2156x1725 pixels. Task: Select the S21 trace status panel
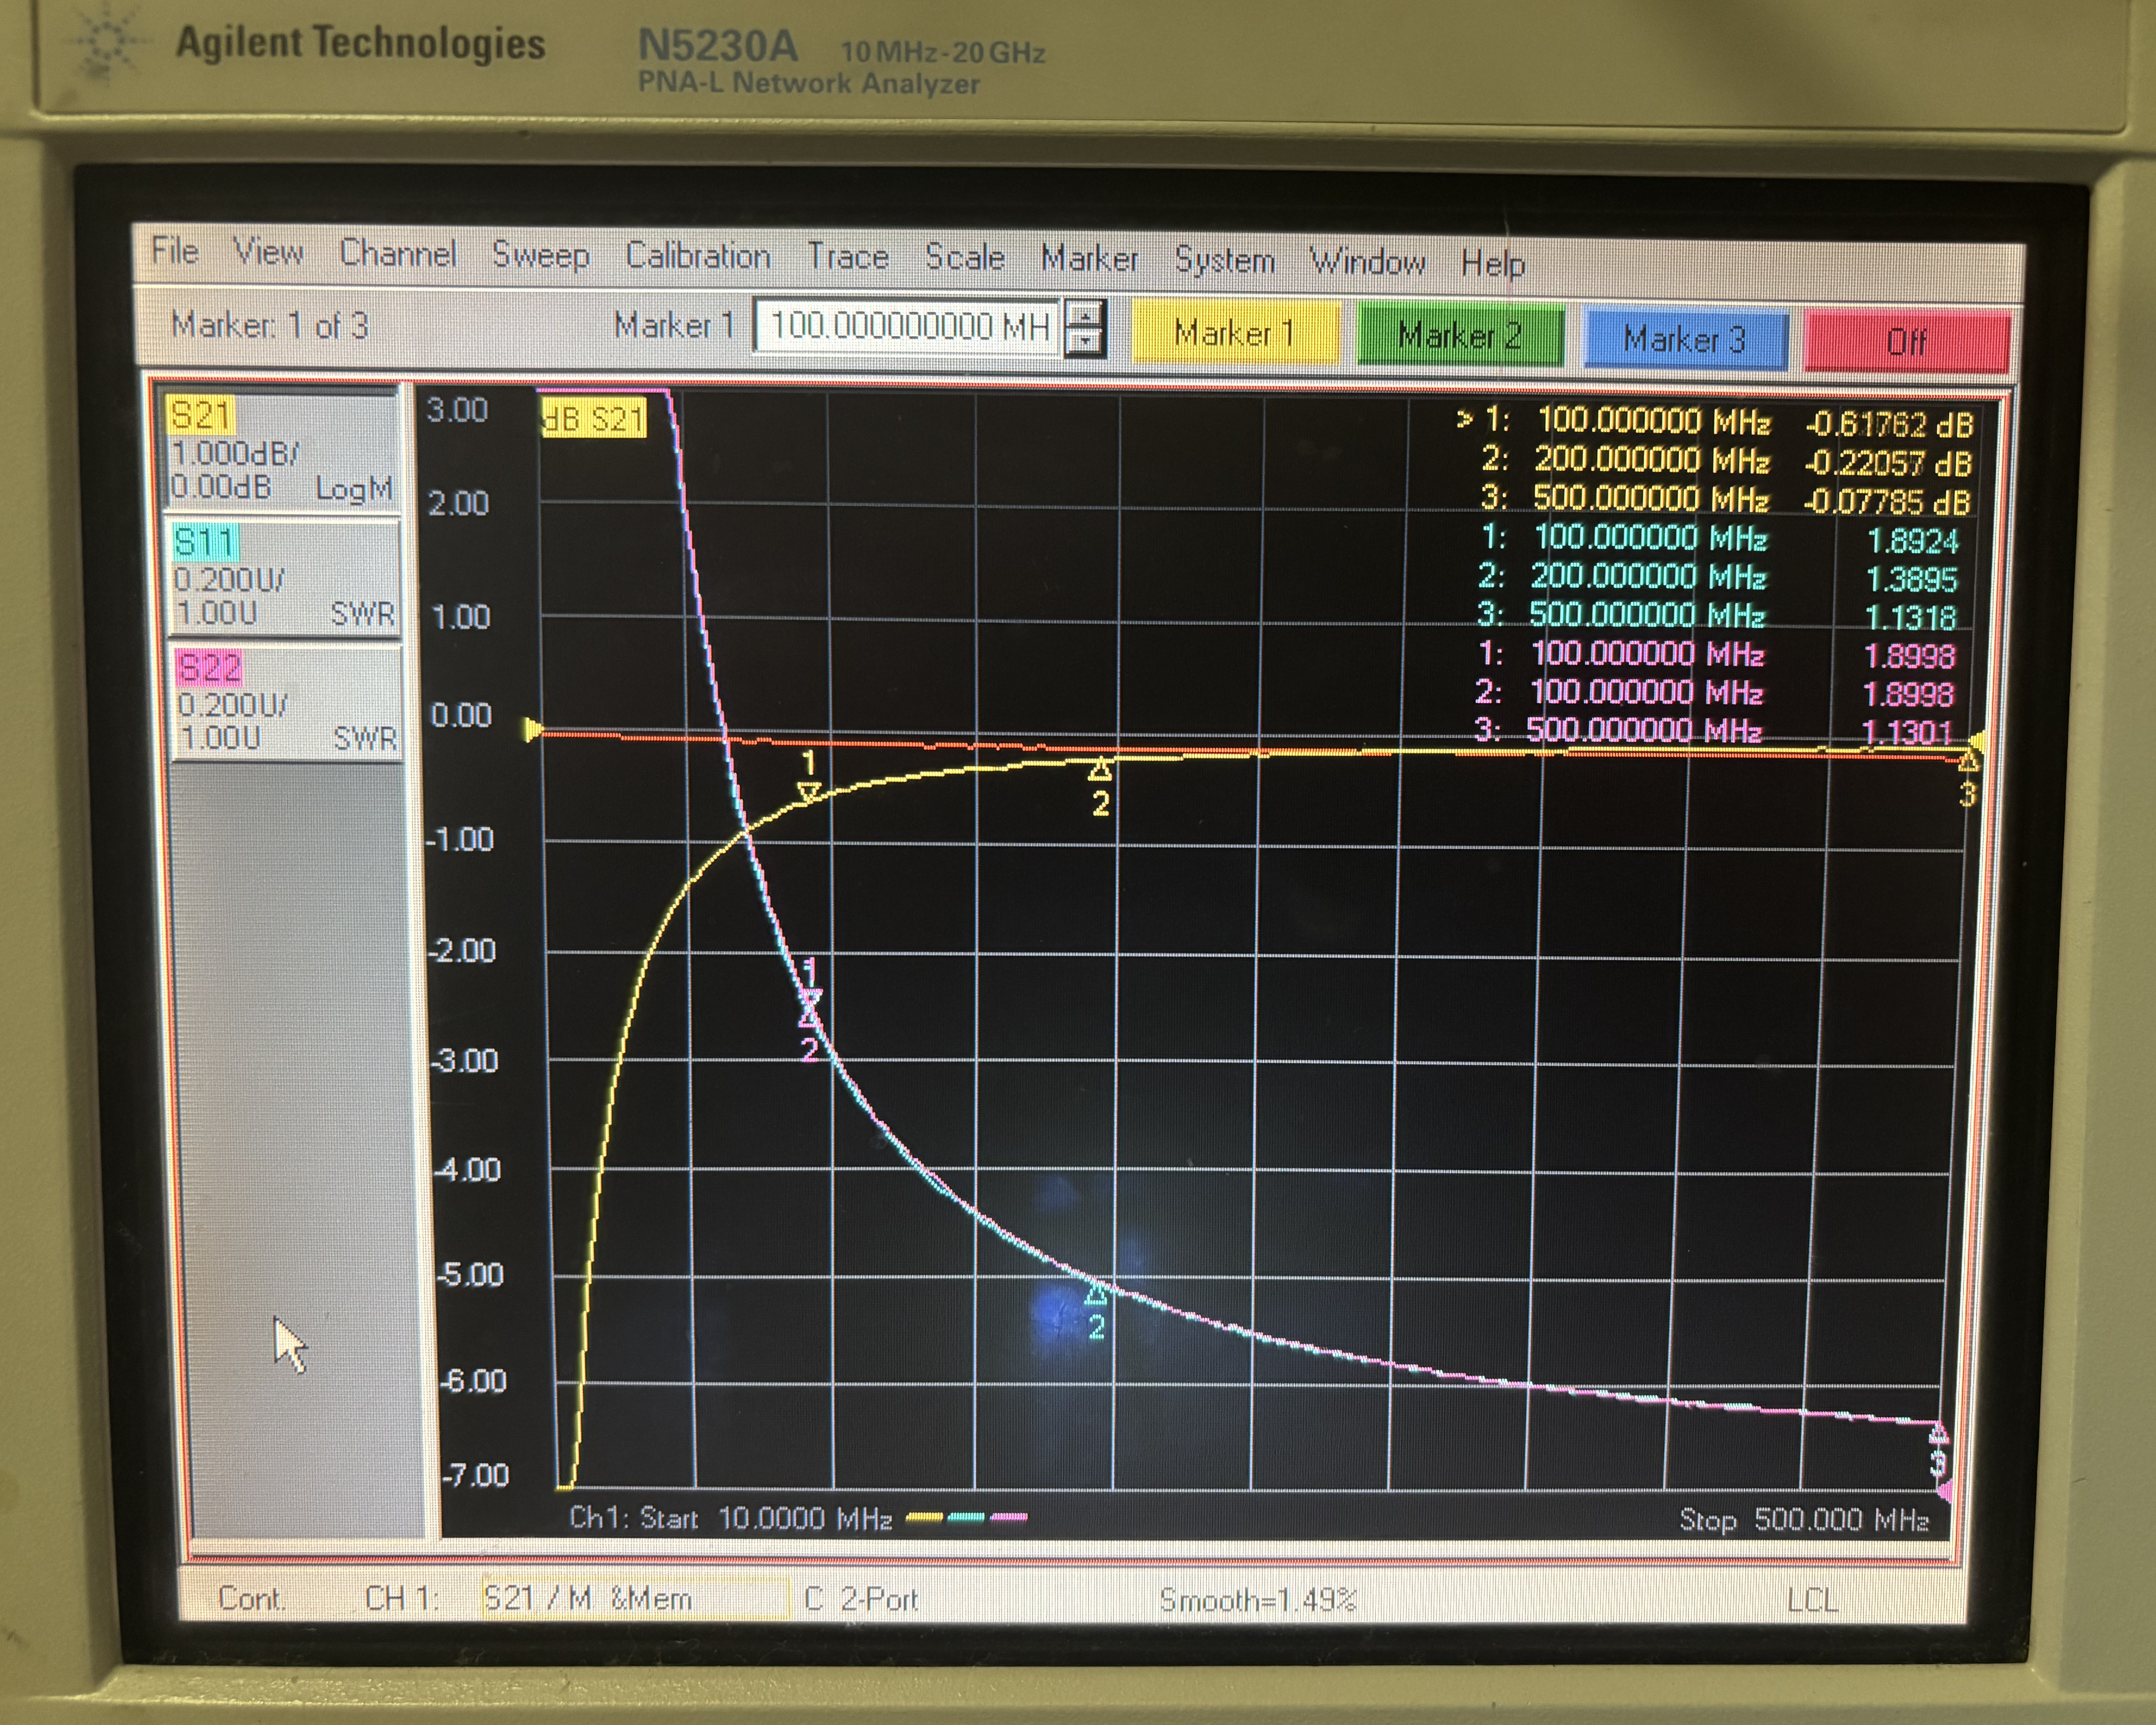tap(282, 451)
